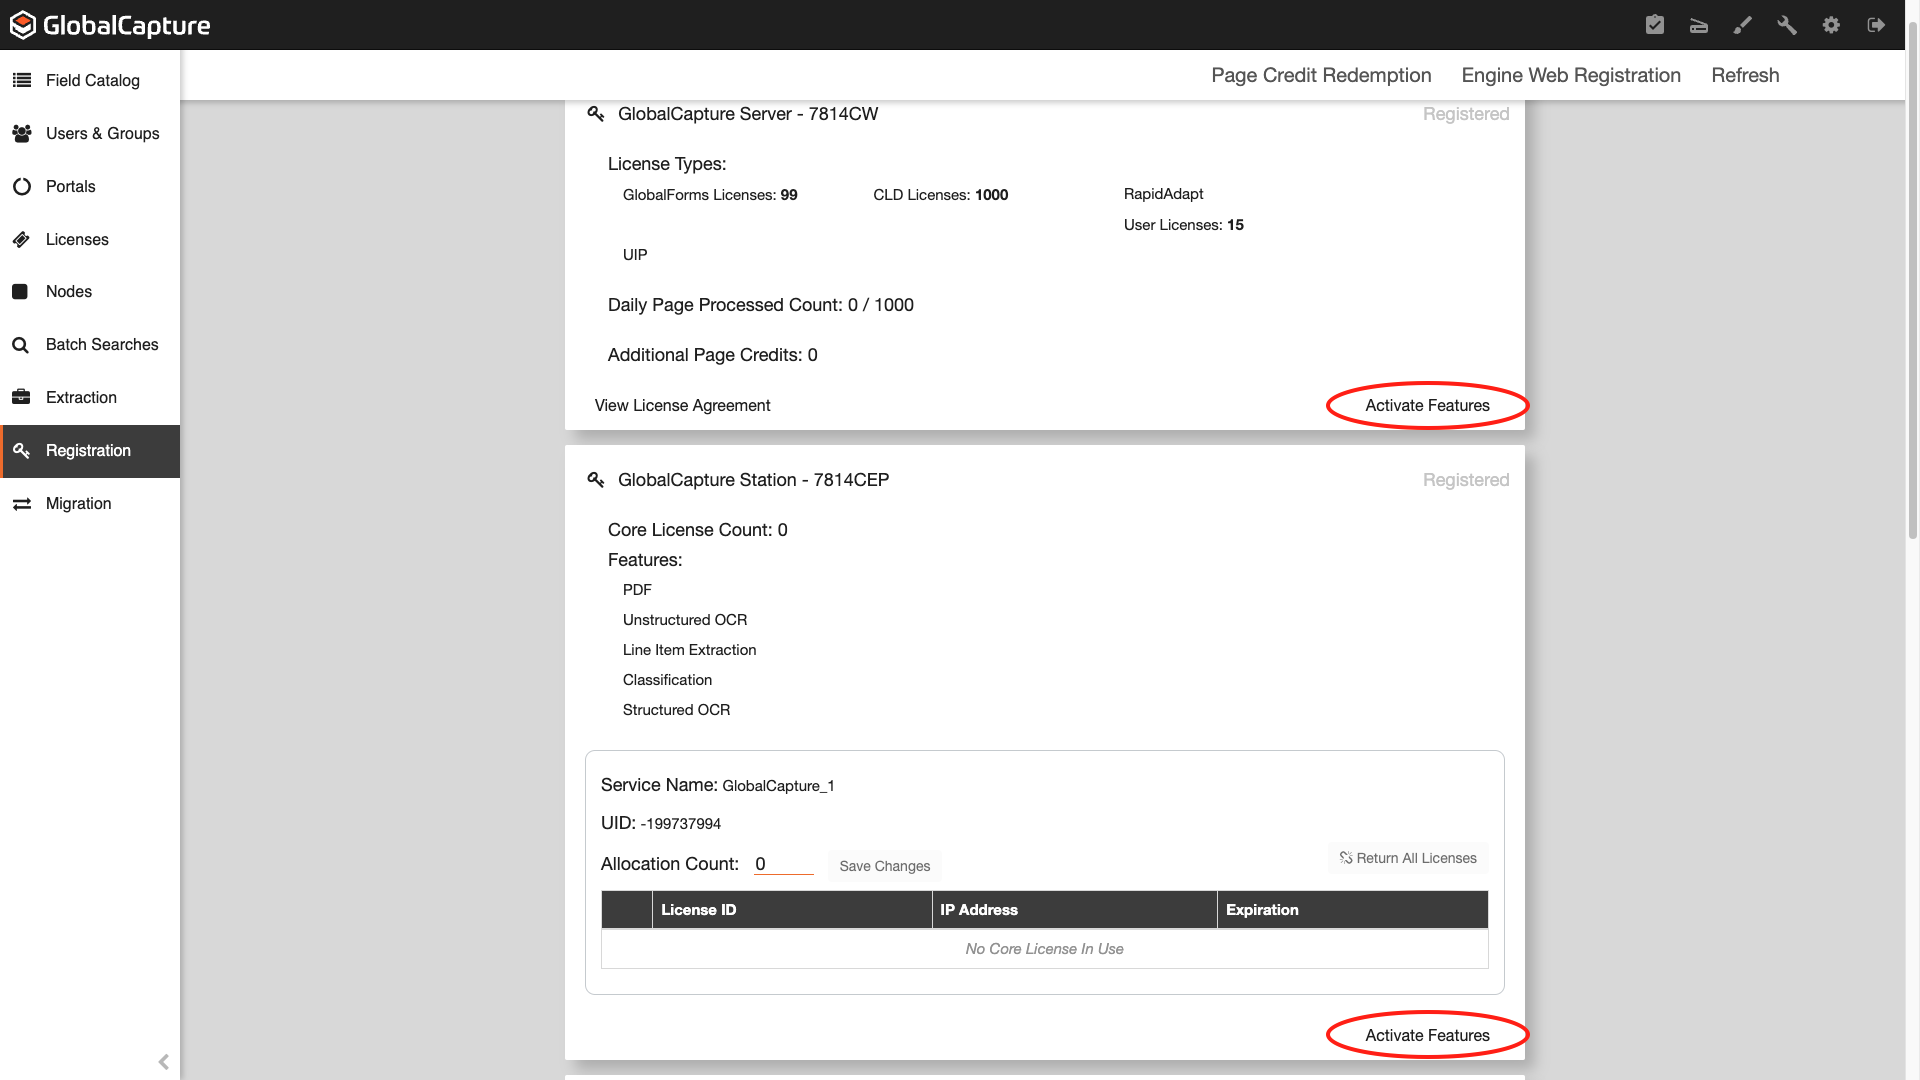Open the Licenses sidebar section

tap(77, 239)
